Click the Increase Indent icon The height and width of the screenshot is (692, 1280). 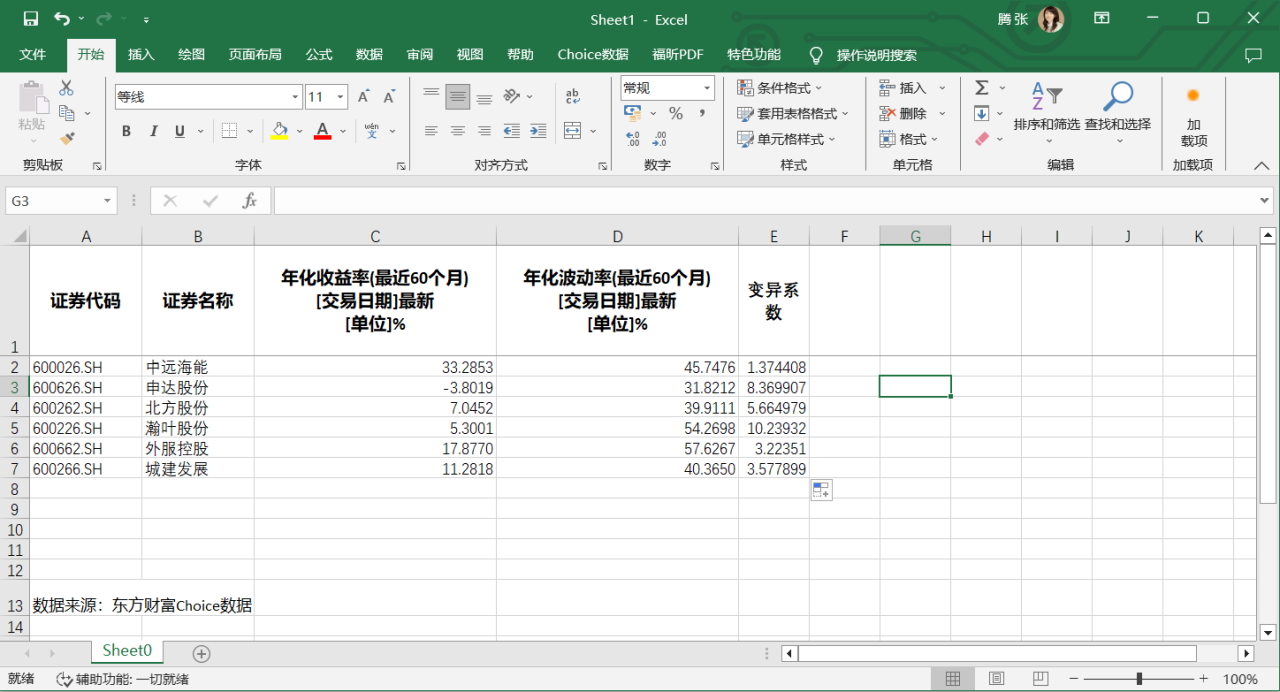coord(538,131)
